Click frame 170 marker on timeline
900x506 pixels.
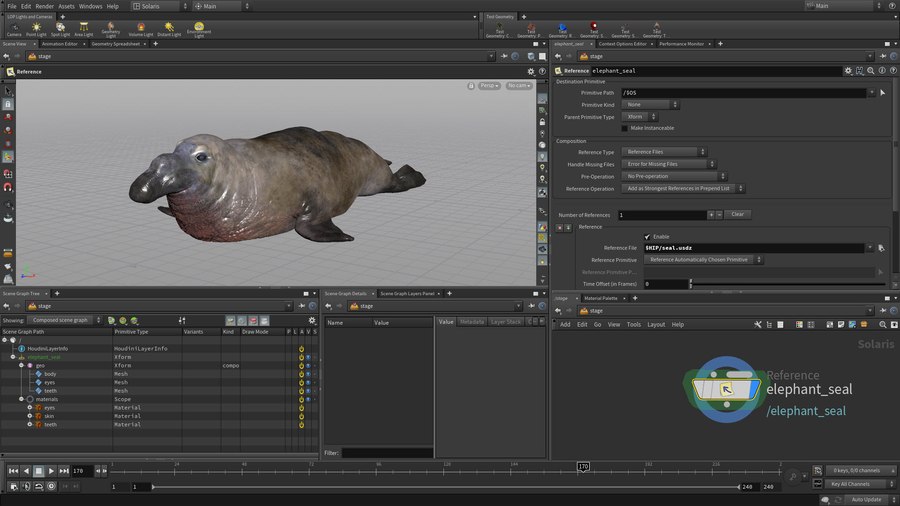(x=583, y=466)
